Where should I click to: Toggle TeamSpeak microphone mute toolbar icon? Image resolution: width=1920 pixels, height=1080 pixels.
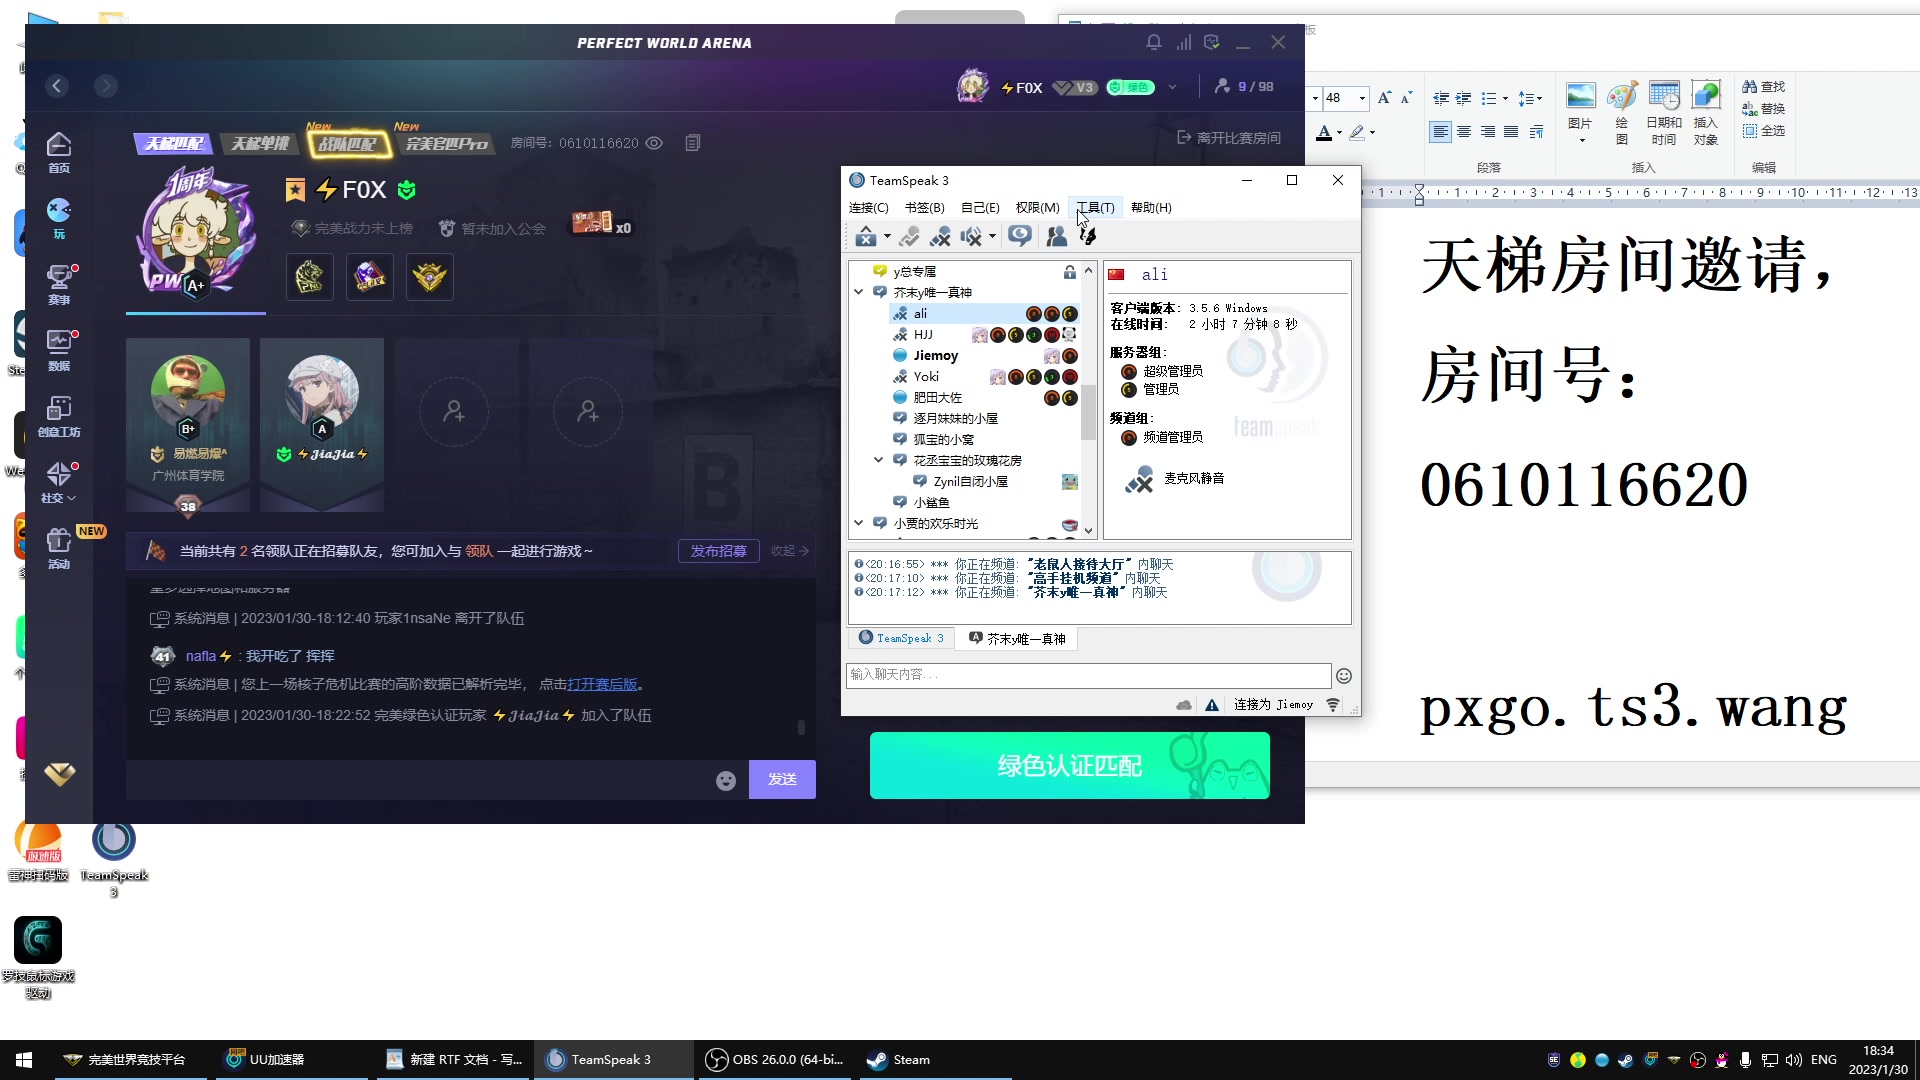click(940, 236)
